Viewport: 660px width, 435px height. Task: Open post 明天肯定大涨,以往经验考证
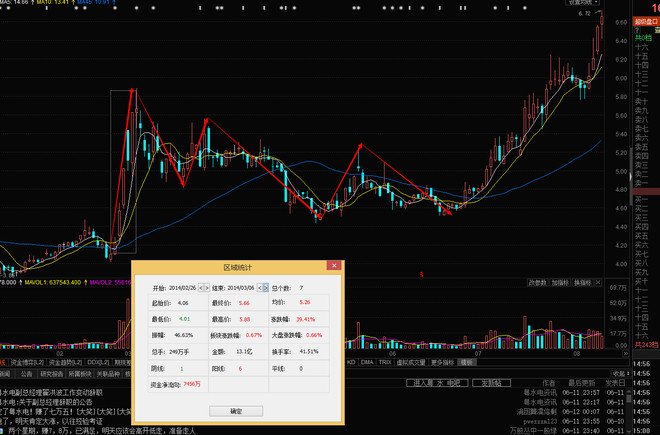[x=51, y=421]
